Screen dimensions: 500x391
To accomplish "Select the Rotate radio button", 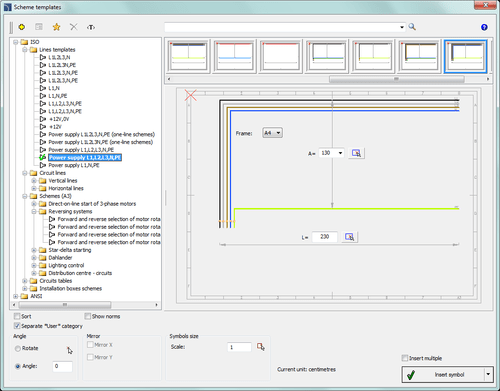I will click(18, 348).
